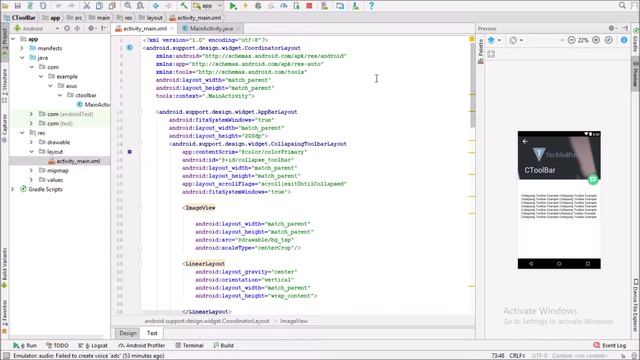Screen dimensions: 640x360
Task: Expand the mipmap folder
Action: (x=31, y=170)
